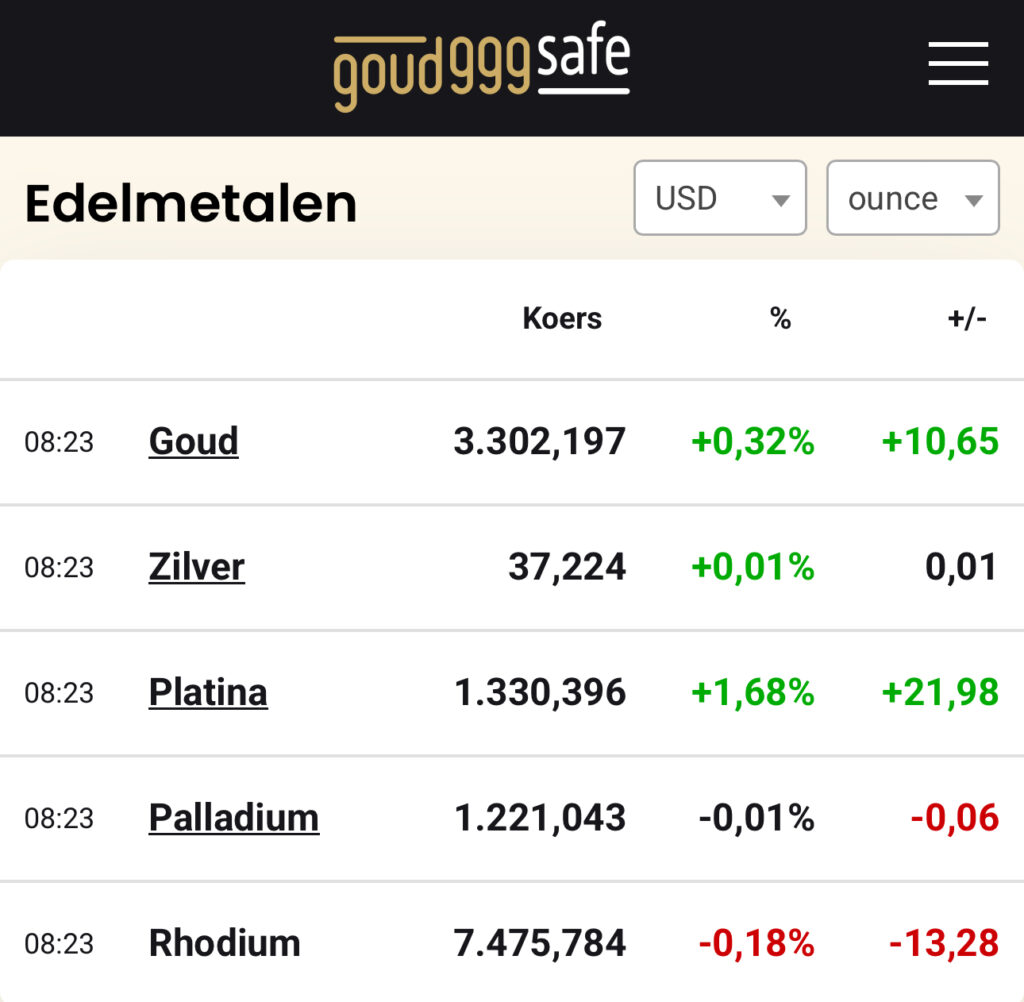Open the Goud link
The height and width of the screenshot is (1002, 1024).
(x=193, y=441)
